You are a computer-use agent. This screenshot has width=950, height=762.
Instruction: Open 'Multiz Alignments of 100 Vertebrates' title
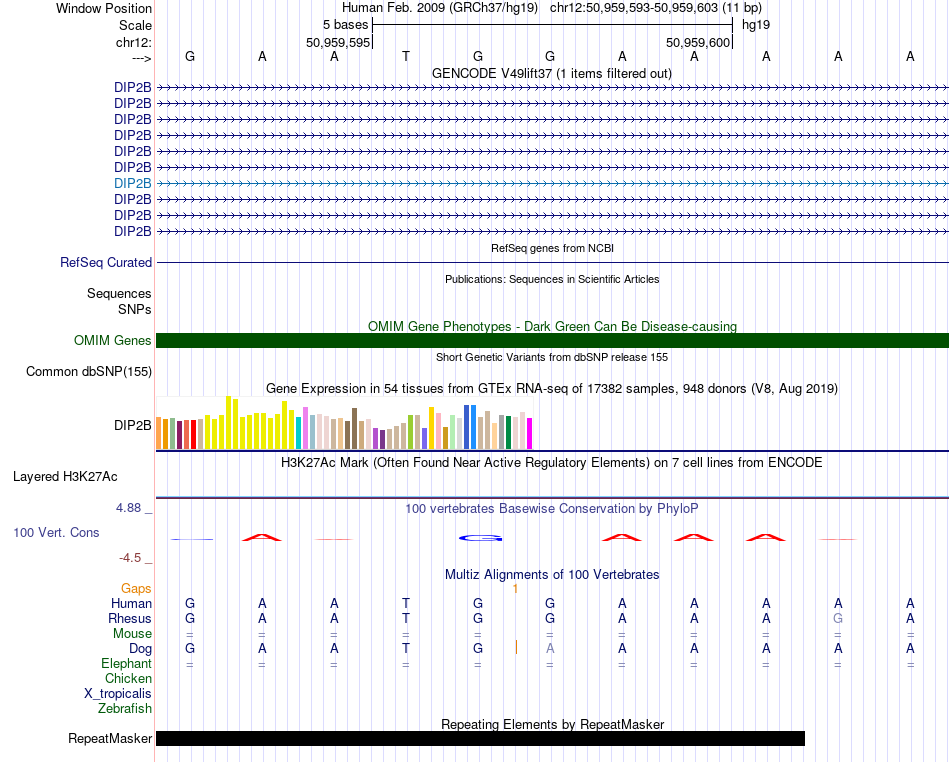[x=551, y=574]
